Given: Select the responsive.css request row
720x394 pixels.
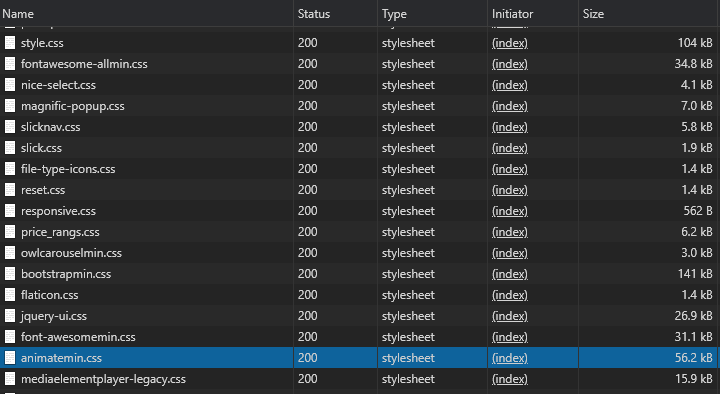Looking at the screenshot, I should pyautogui.click(x=359, y=211).
